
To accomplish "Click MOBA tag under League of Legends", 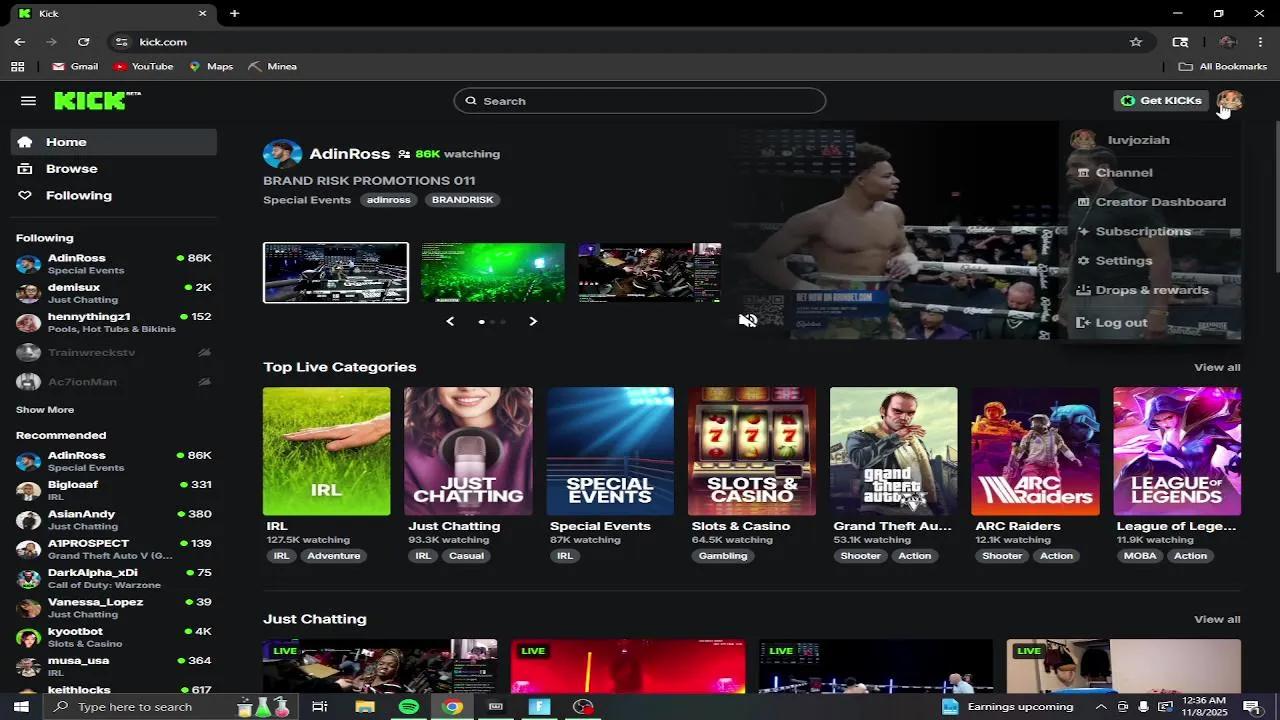I will click(x=1140, y=556).
